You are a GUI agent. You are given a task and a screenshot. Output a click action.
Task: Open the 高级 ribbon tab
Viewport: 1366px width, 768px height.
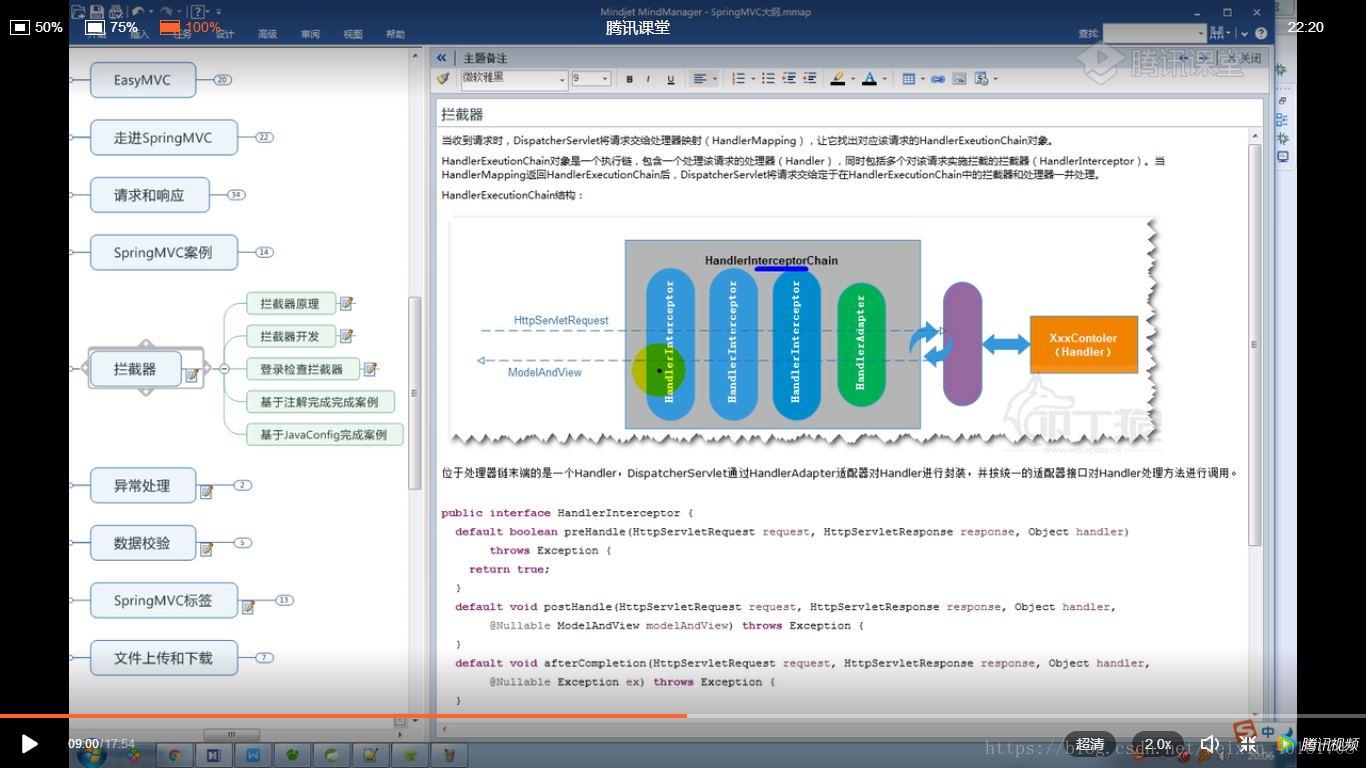[267, 34]
